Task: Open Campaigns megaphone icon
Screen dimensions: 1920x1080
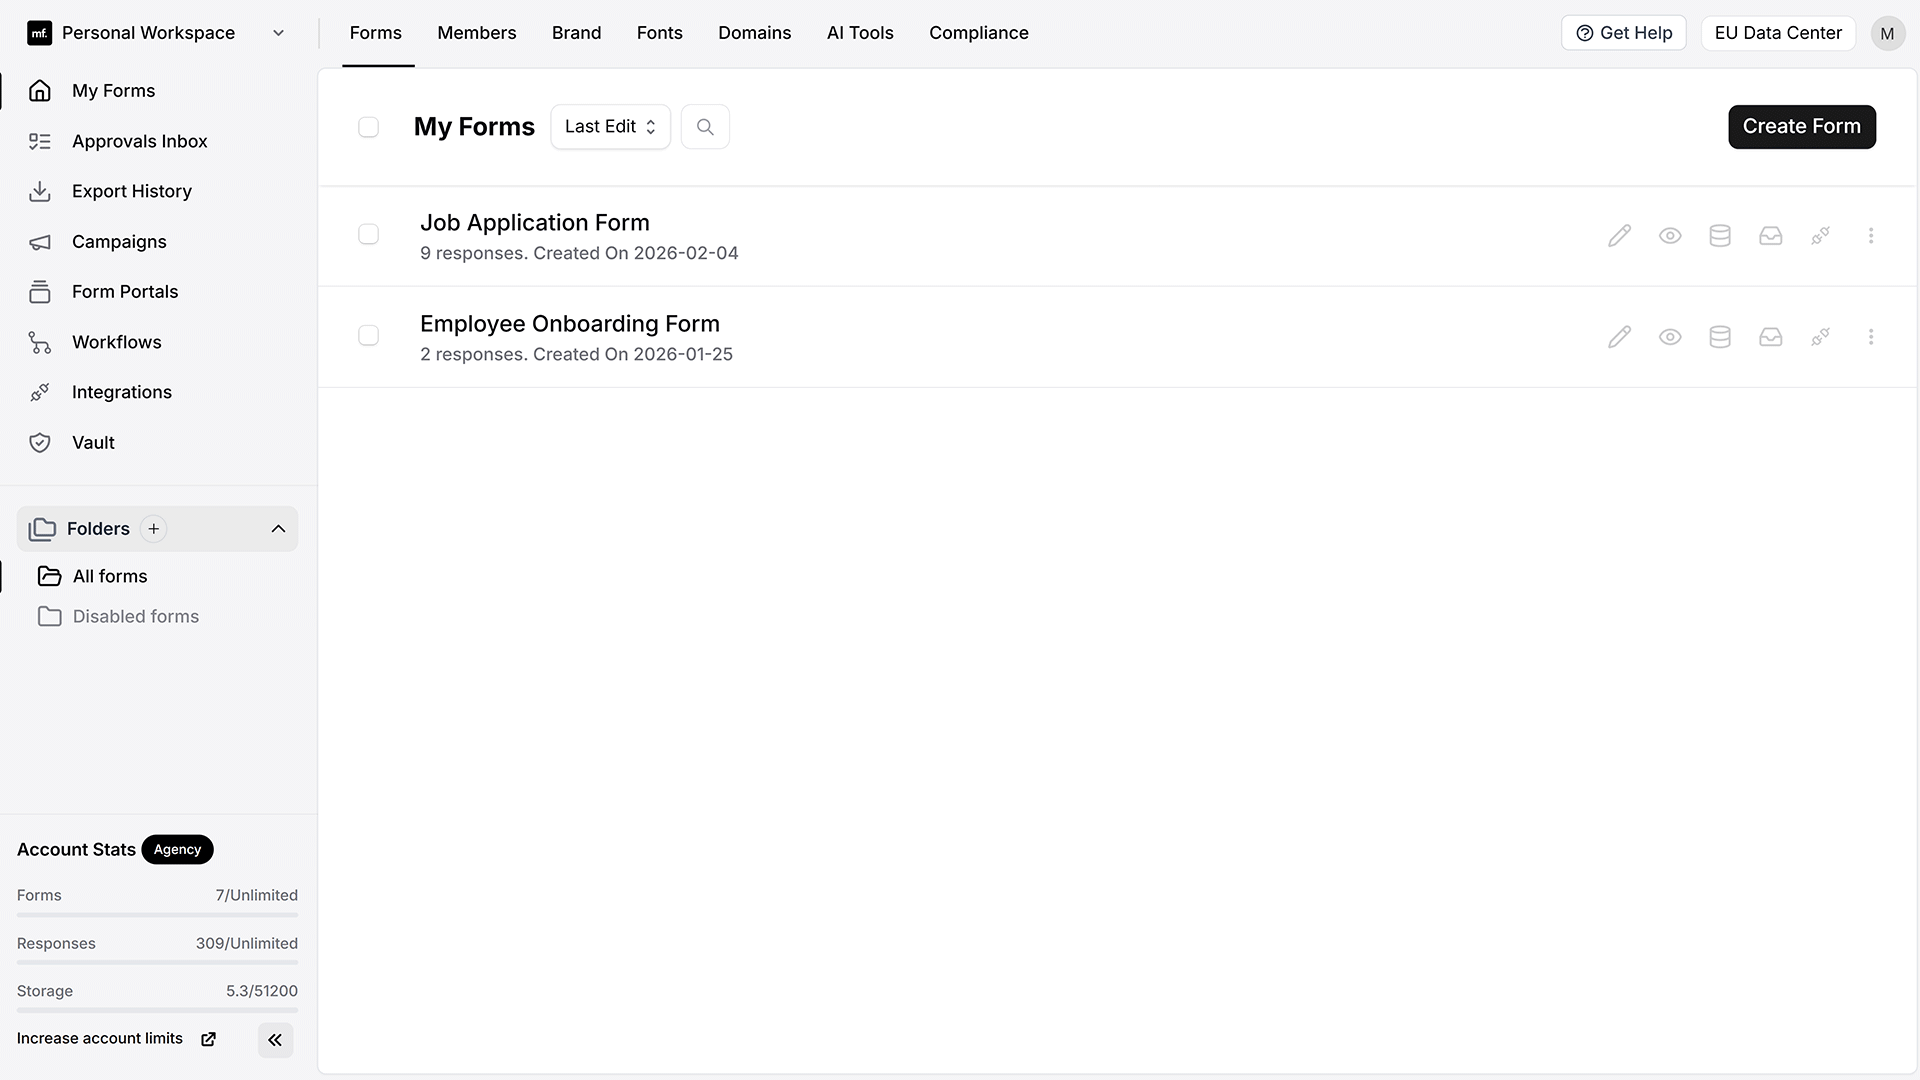Action: tap(40, 242)
